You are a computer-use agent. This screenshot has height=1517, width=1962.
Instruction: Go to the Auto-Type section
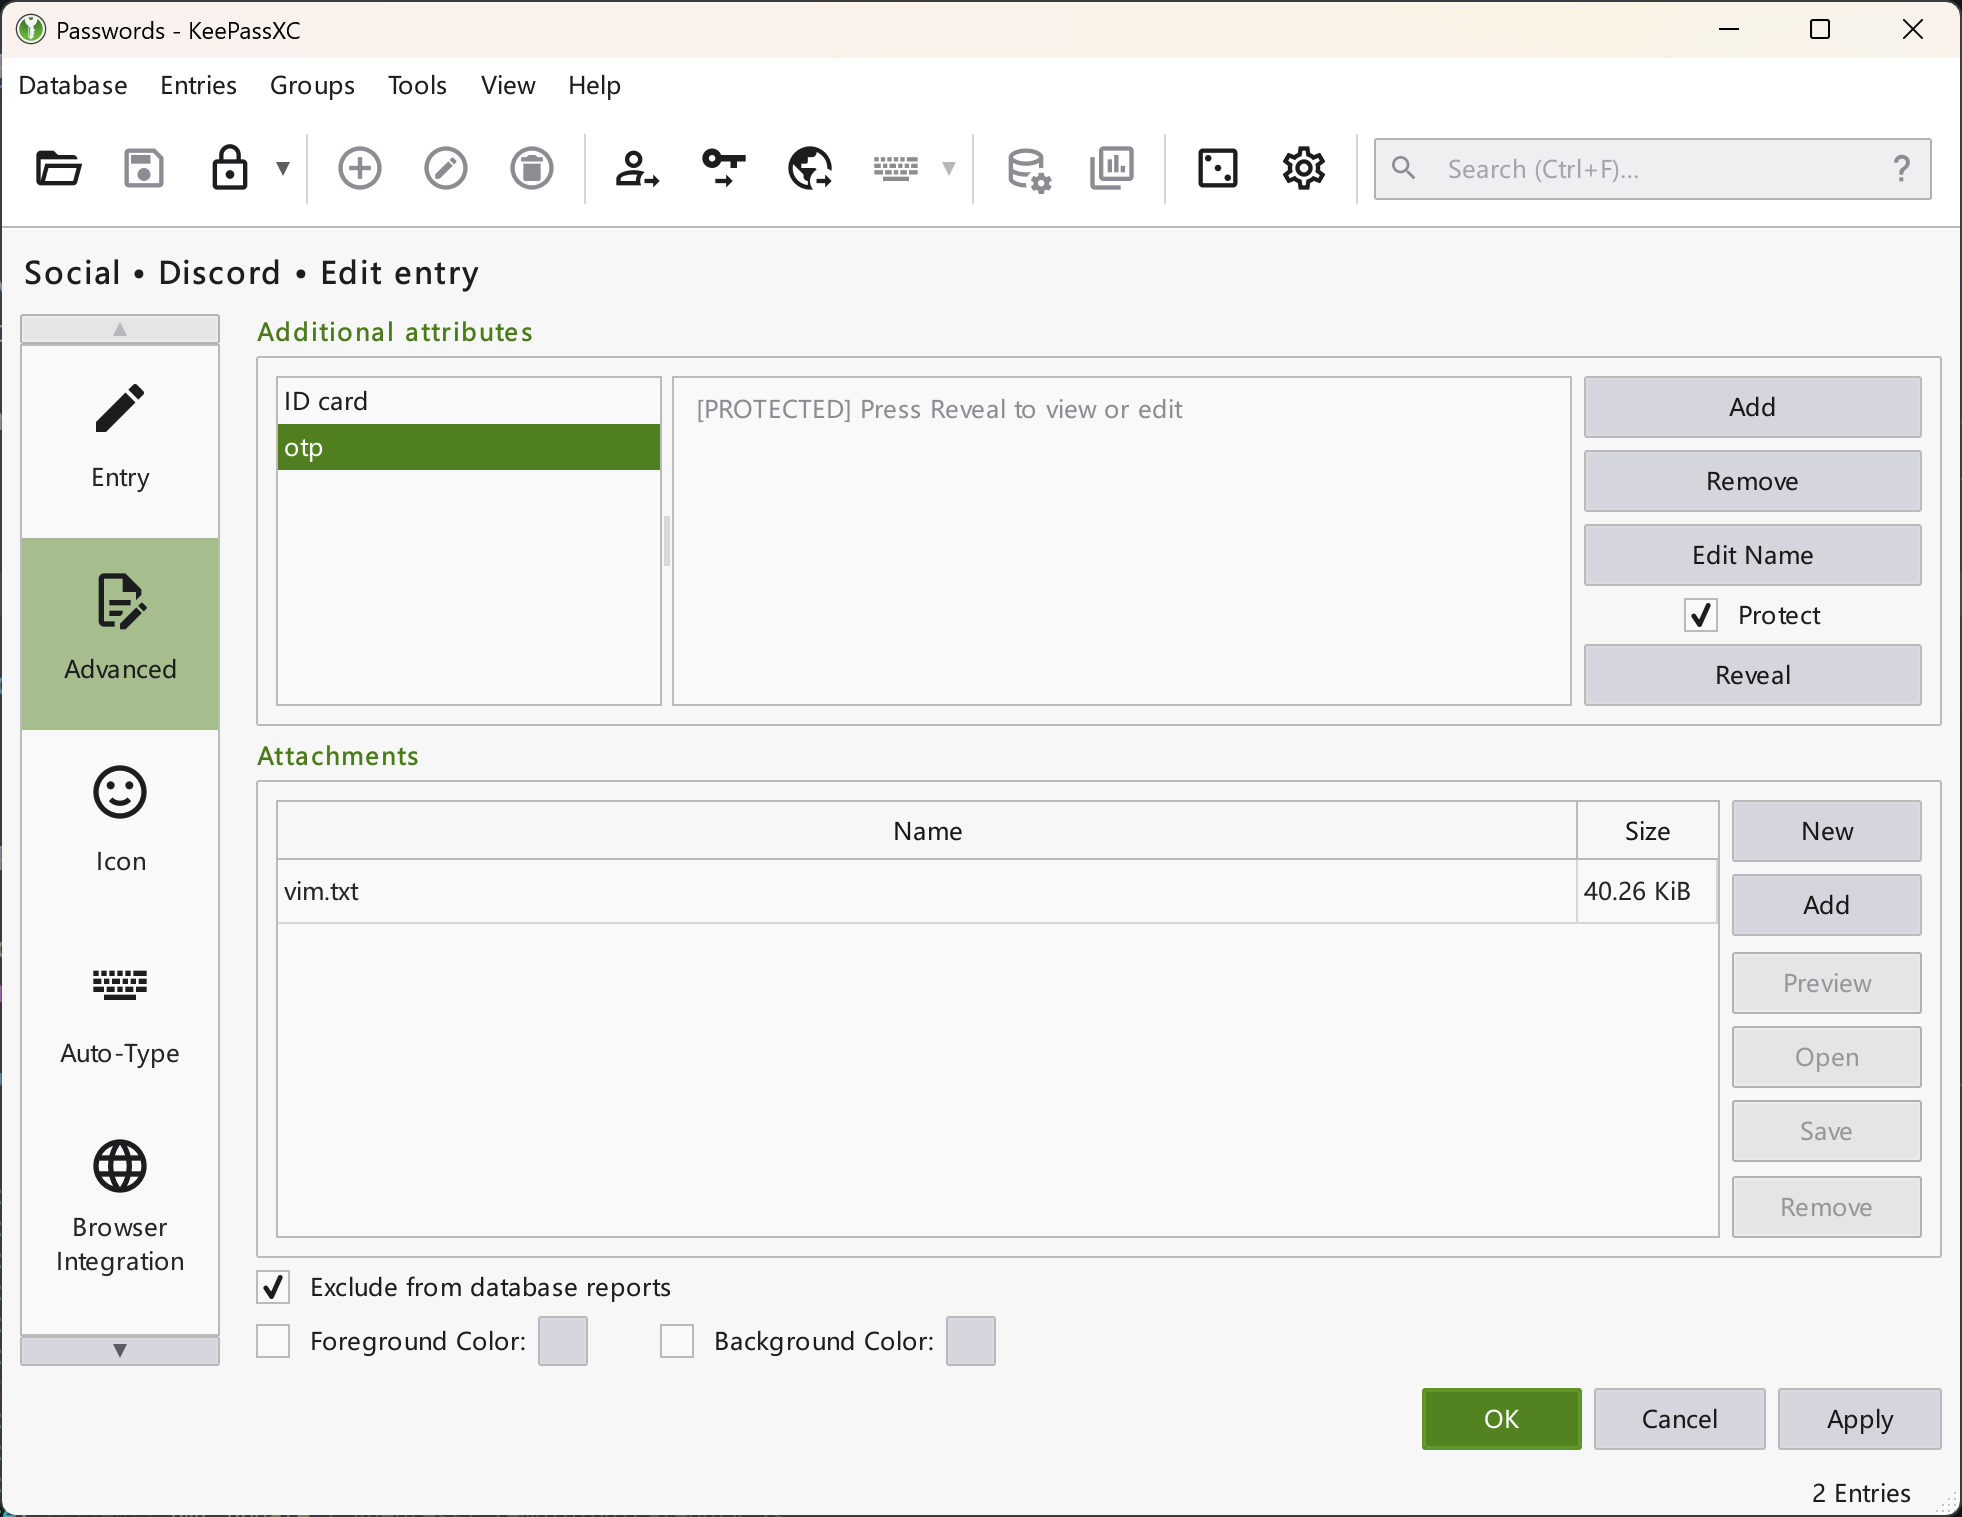[x=120, y=1017]
